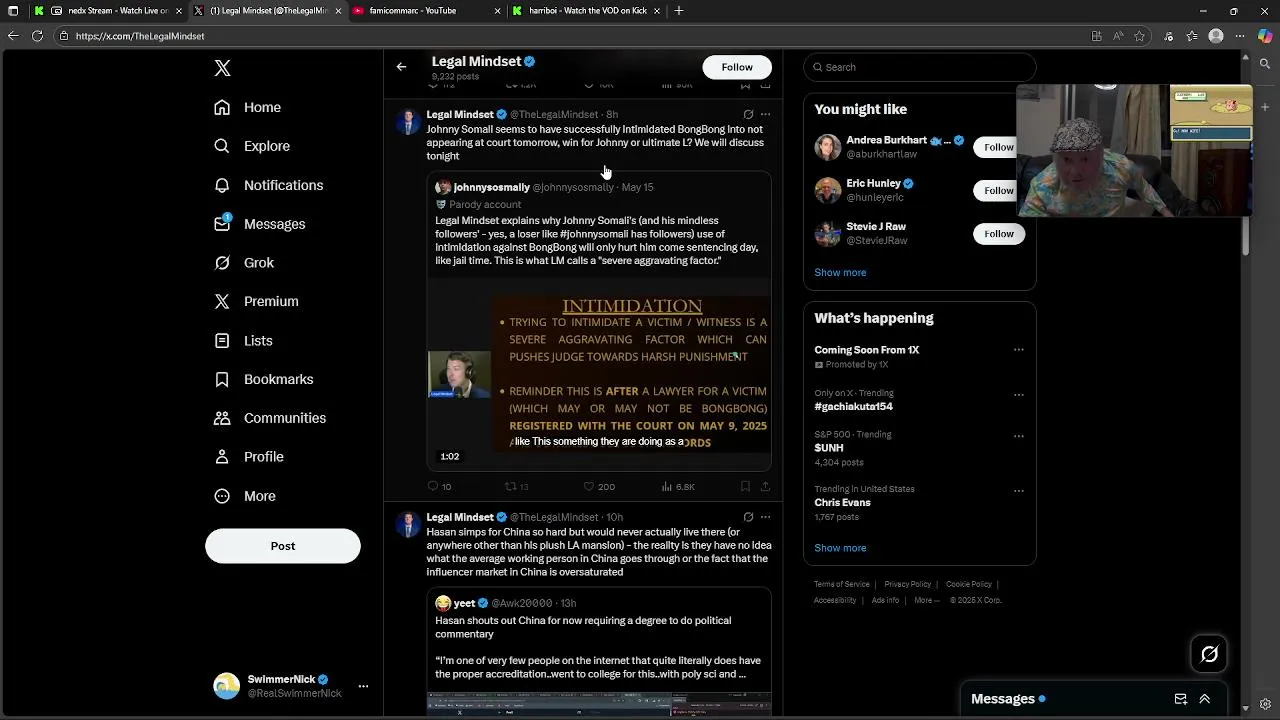
Task: Expand the Messages drawer
Action: (x=1204, y=699)
